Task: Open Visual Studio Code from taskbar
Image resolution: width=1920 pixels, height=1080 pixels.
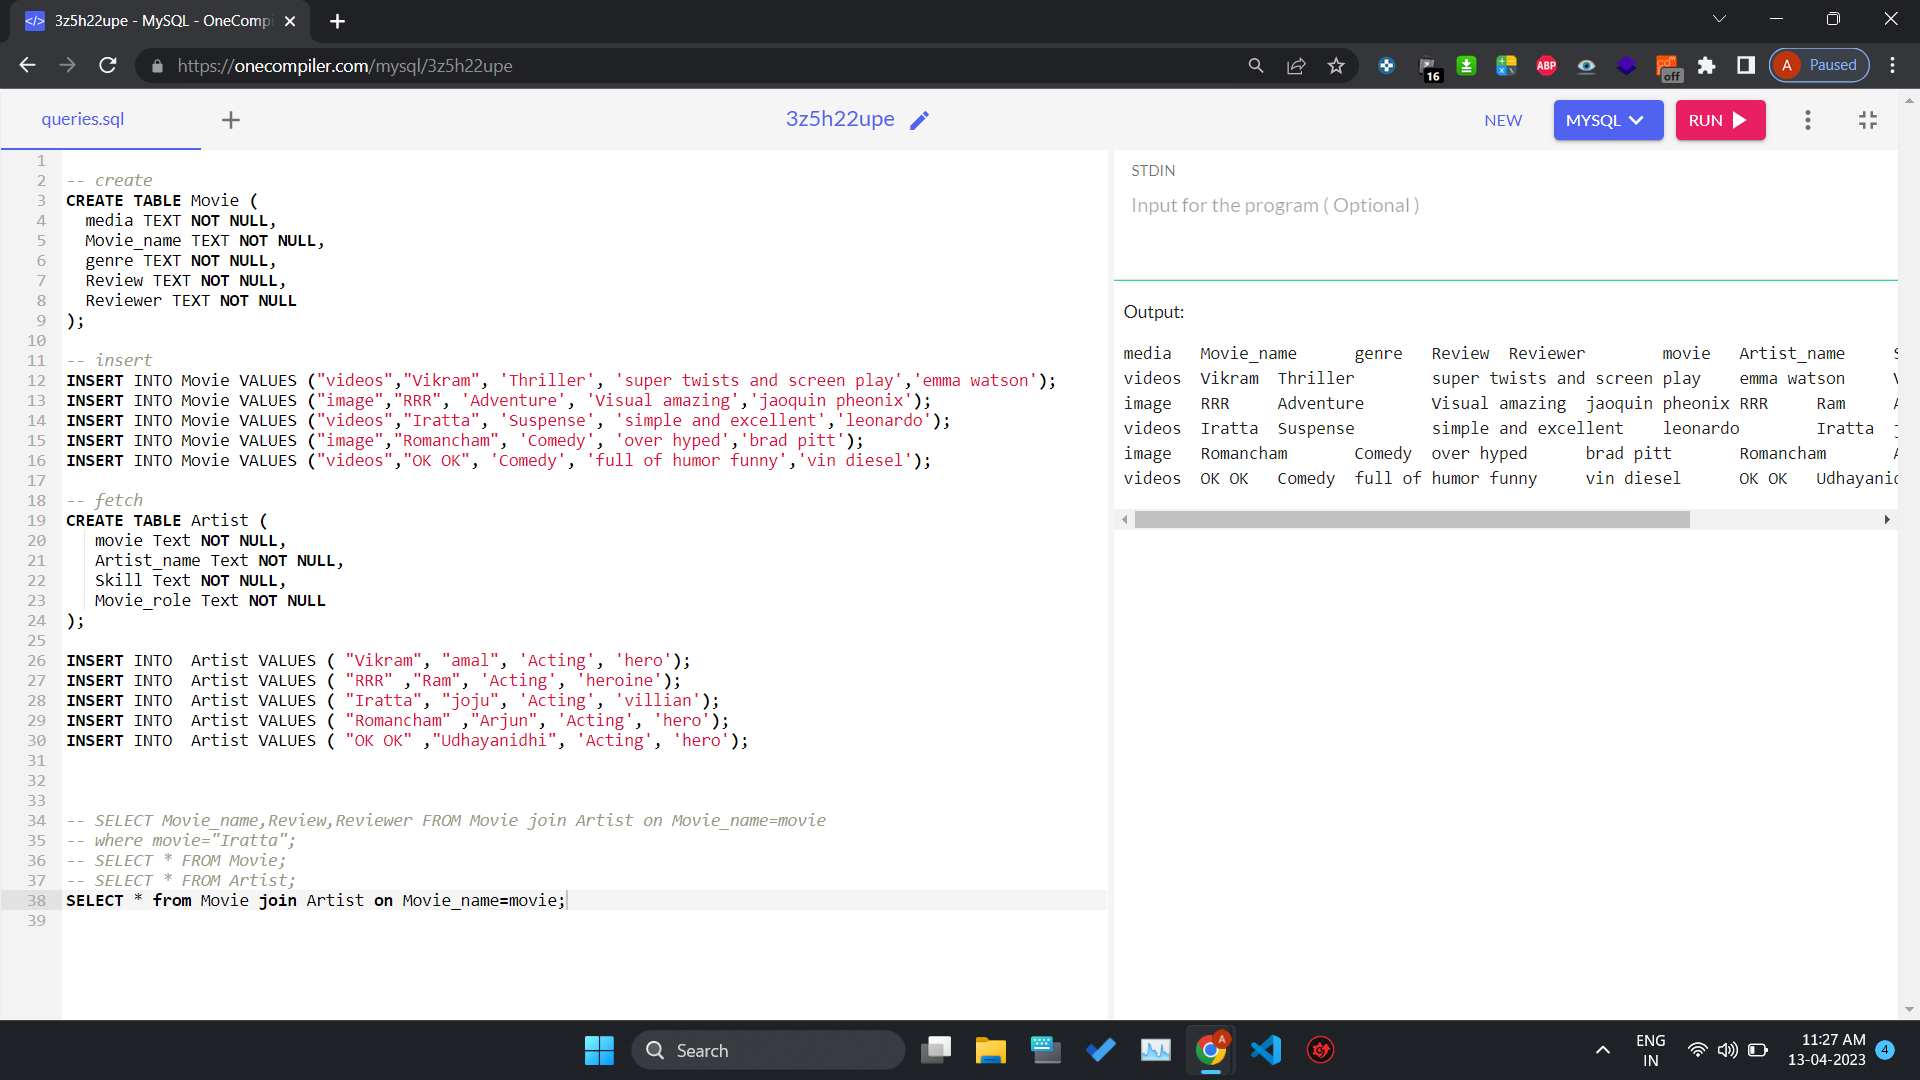Action: tap(1265, 1050)
